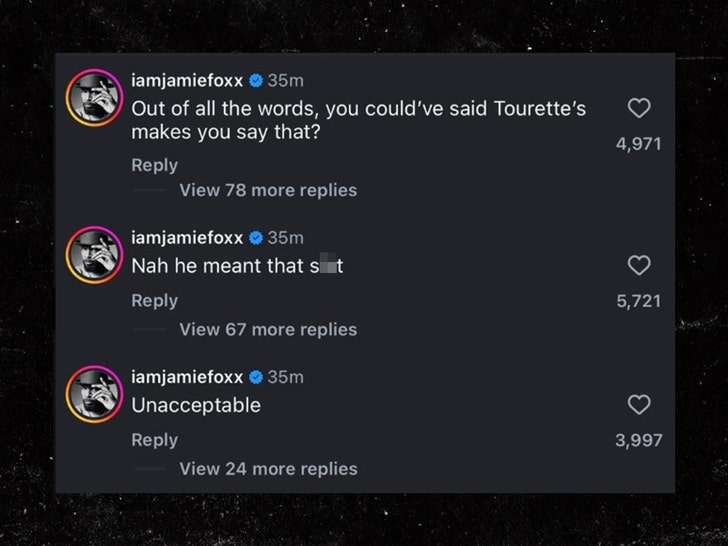The height and width of the screenshot is (546, 728).
Task: Open iamjamiefoxx username on the Tourette's comment
Action: 187,80
